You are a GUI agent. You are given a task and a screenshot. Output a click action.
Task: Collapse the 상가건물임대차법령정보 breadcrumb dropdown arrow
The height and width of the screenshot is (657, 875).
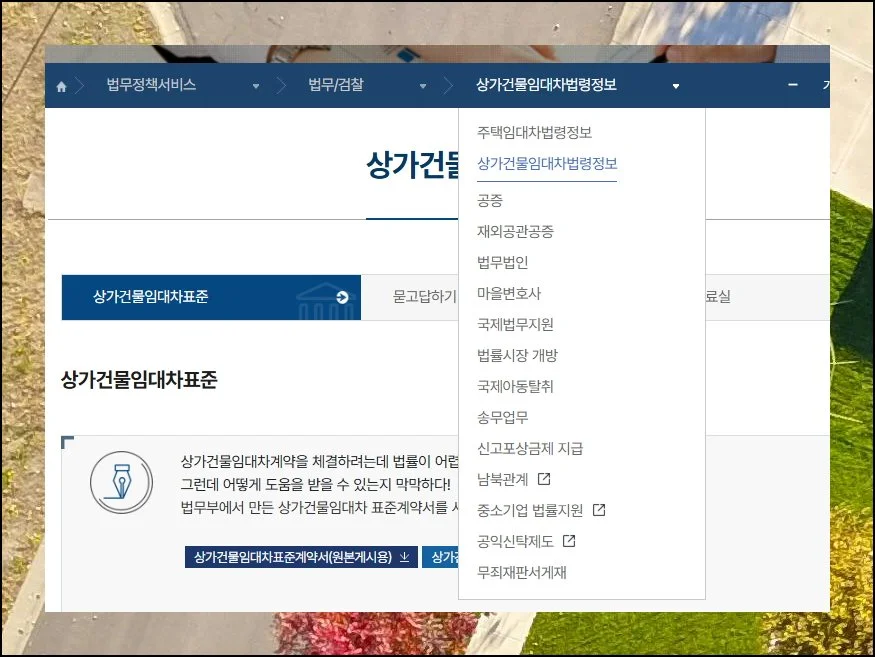point(676,86)
